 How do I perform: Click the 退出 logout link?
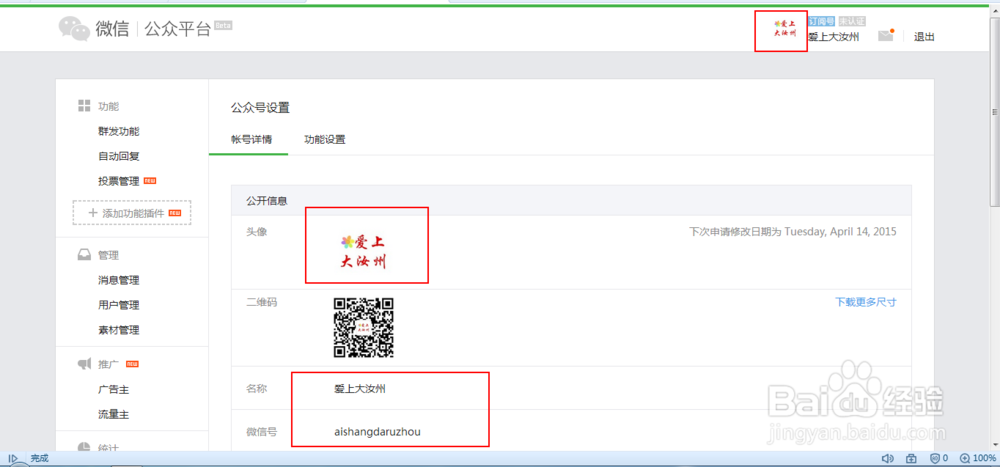pyautogui.click(x=924, y=37)
